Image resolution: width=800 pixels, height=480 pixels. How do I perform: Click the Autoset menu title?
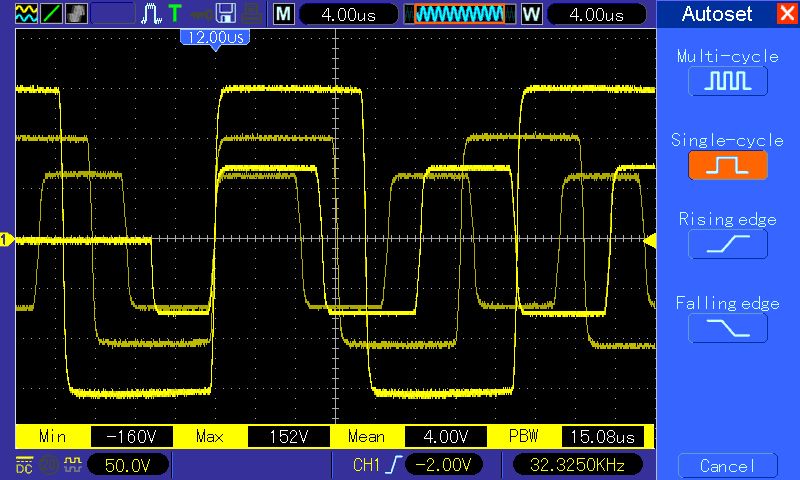click(715, 14)
